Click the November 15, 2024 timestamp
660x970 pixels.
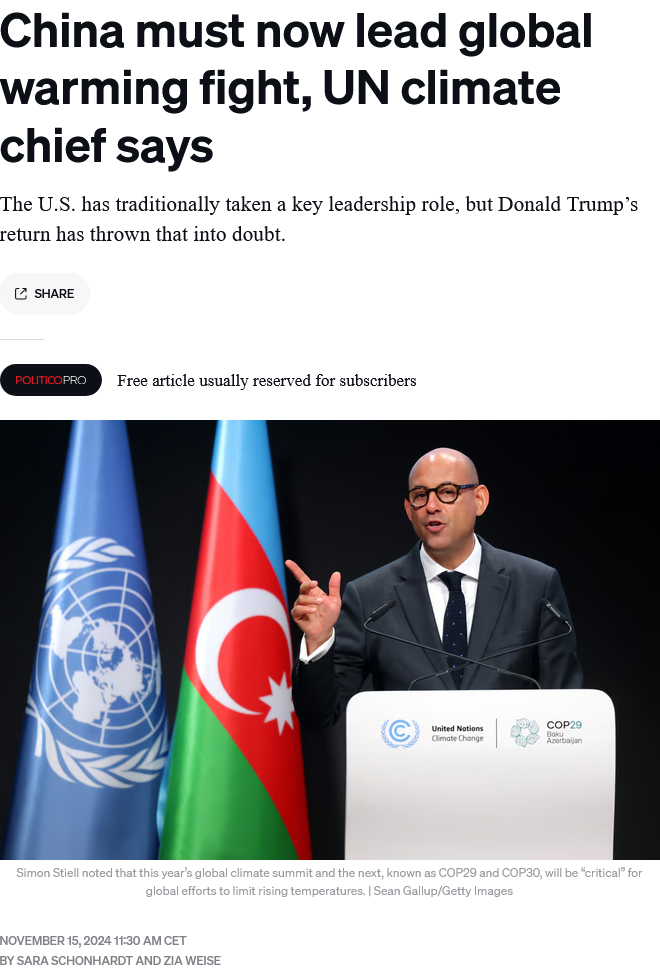pyautogui.click(x=93, y=940)
